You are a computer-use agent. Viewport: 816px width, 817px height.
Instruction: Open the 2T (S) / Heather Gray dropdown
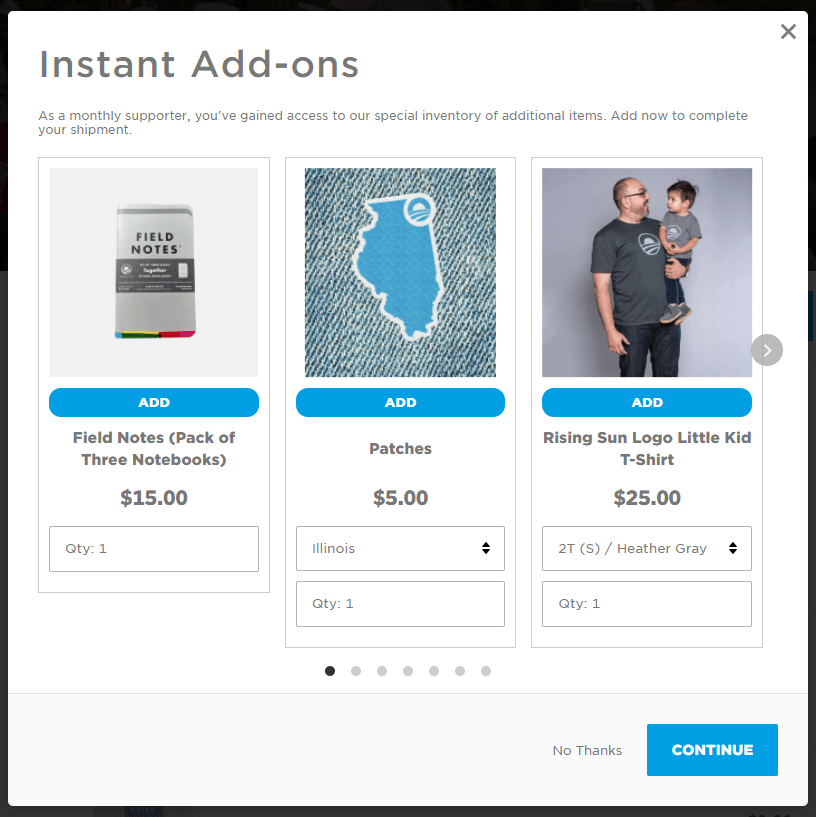tap(647, 548)
